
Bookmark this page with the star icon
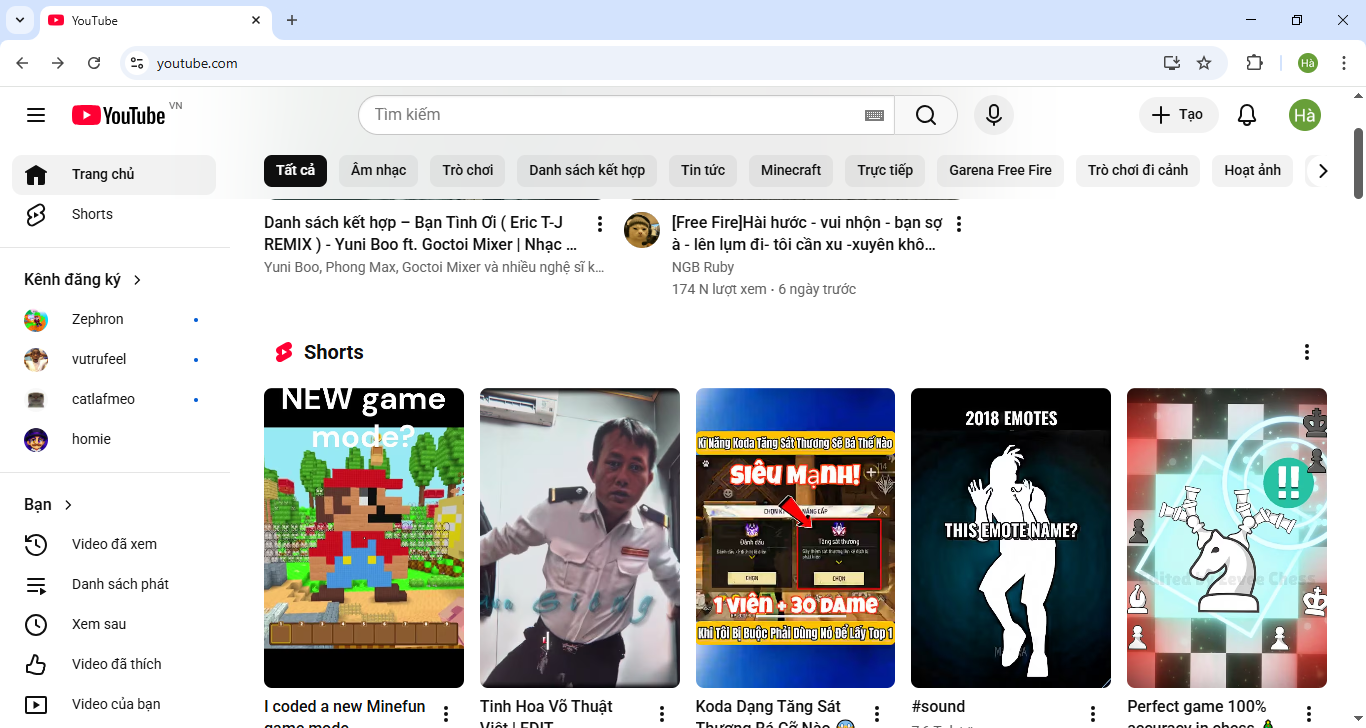[x=1204, y=63]
